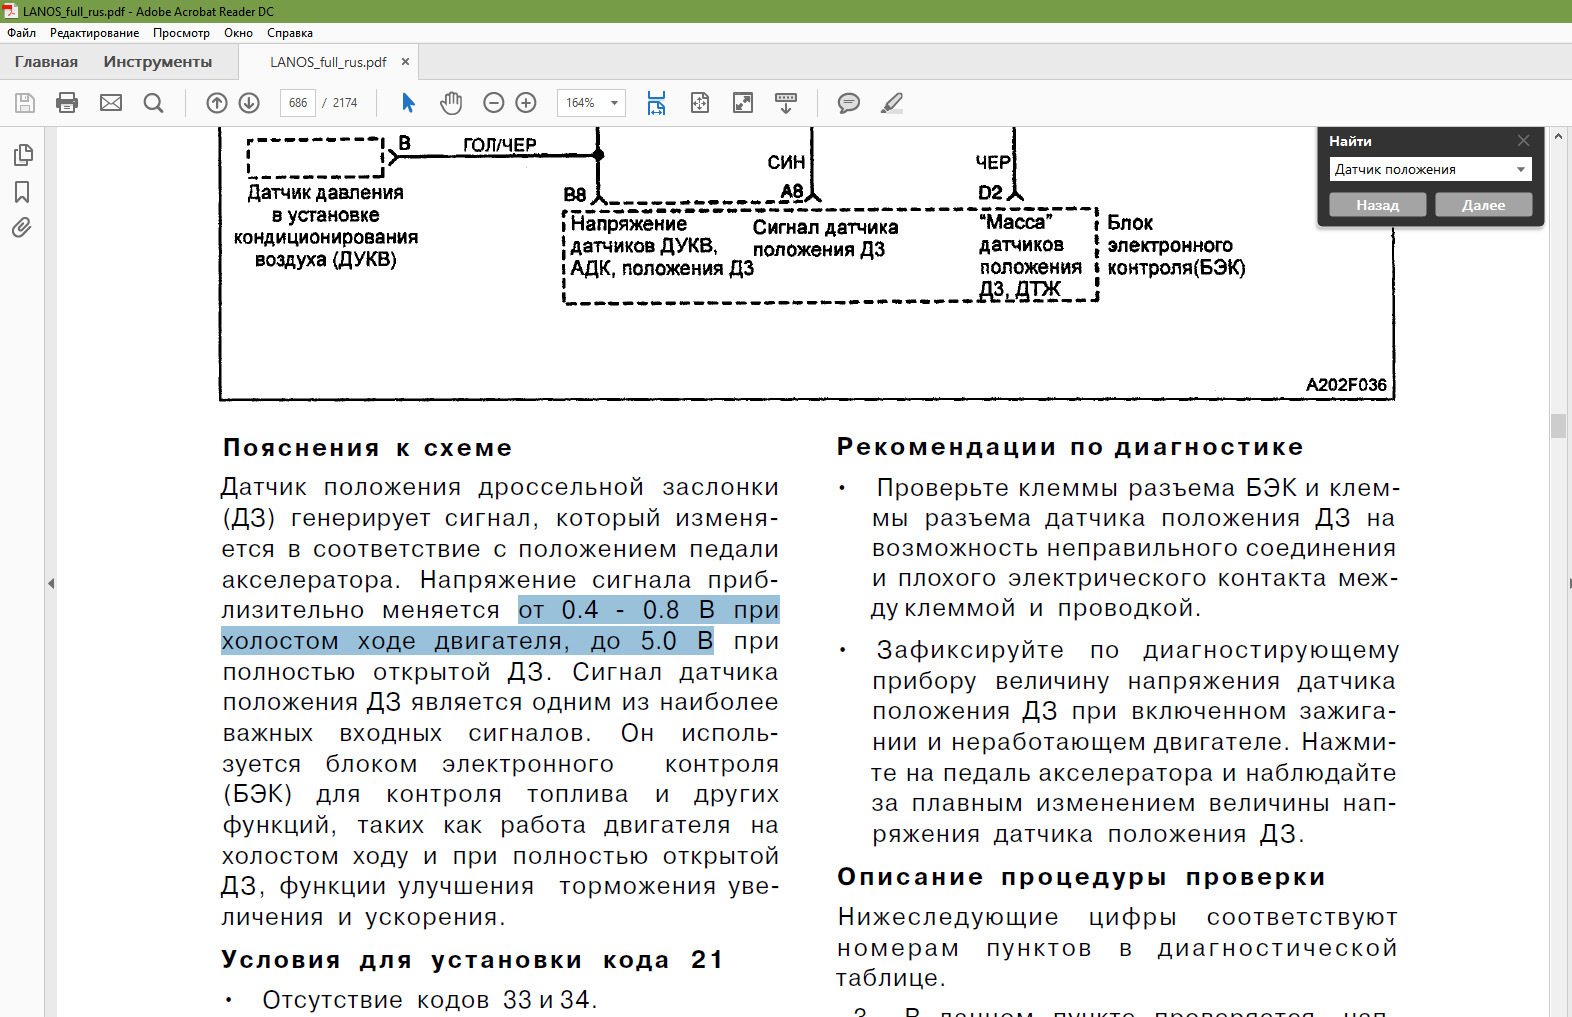
Task: Click the bullet text 'Отсутствие кодов 33 и 34.'
Action: click(x=429, y=1000)
